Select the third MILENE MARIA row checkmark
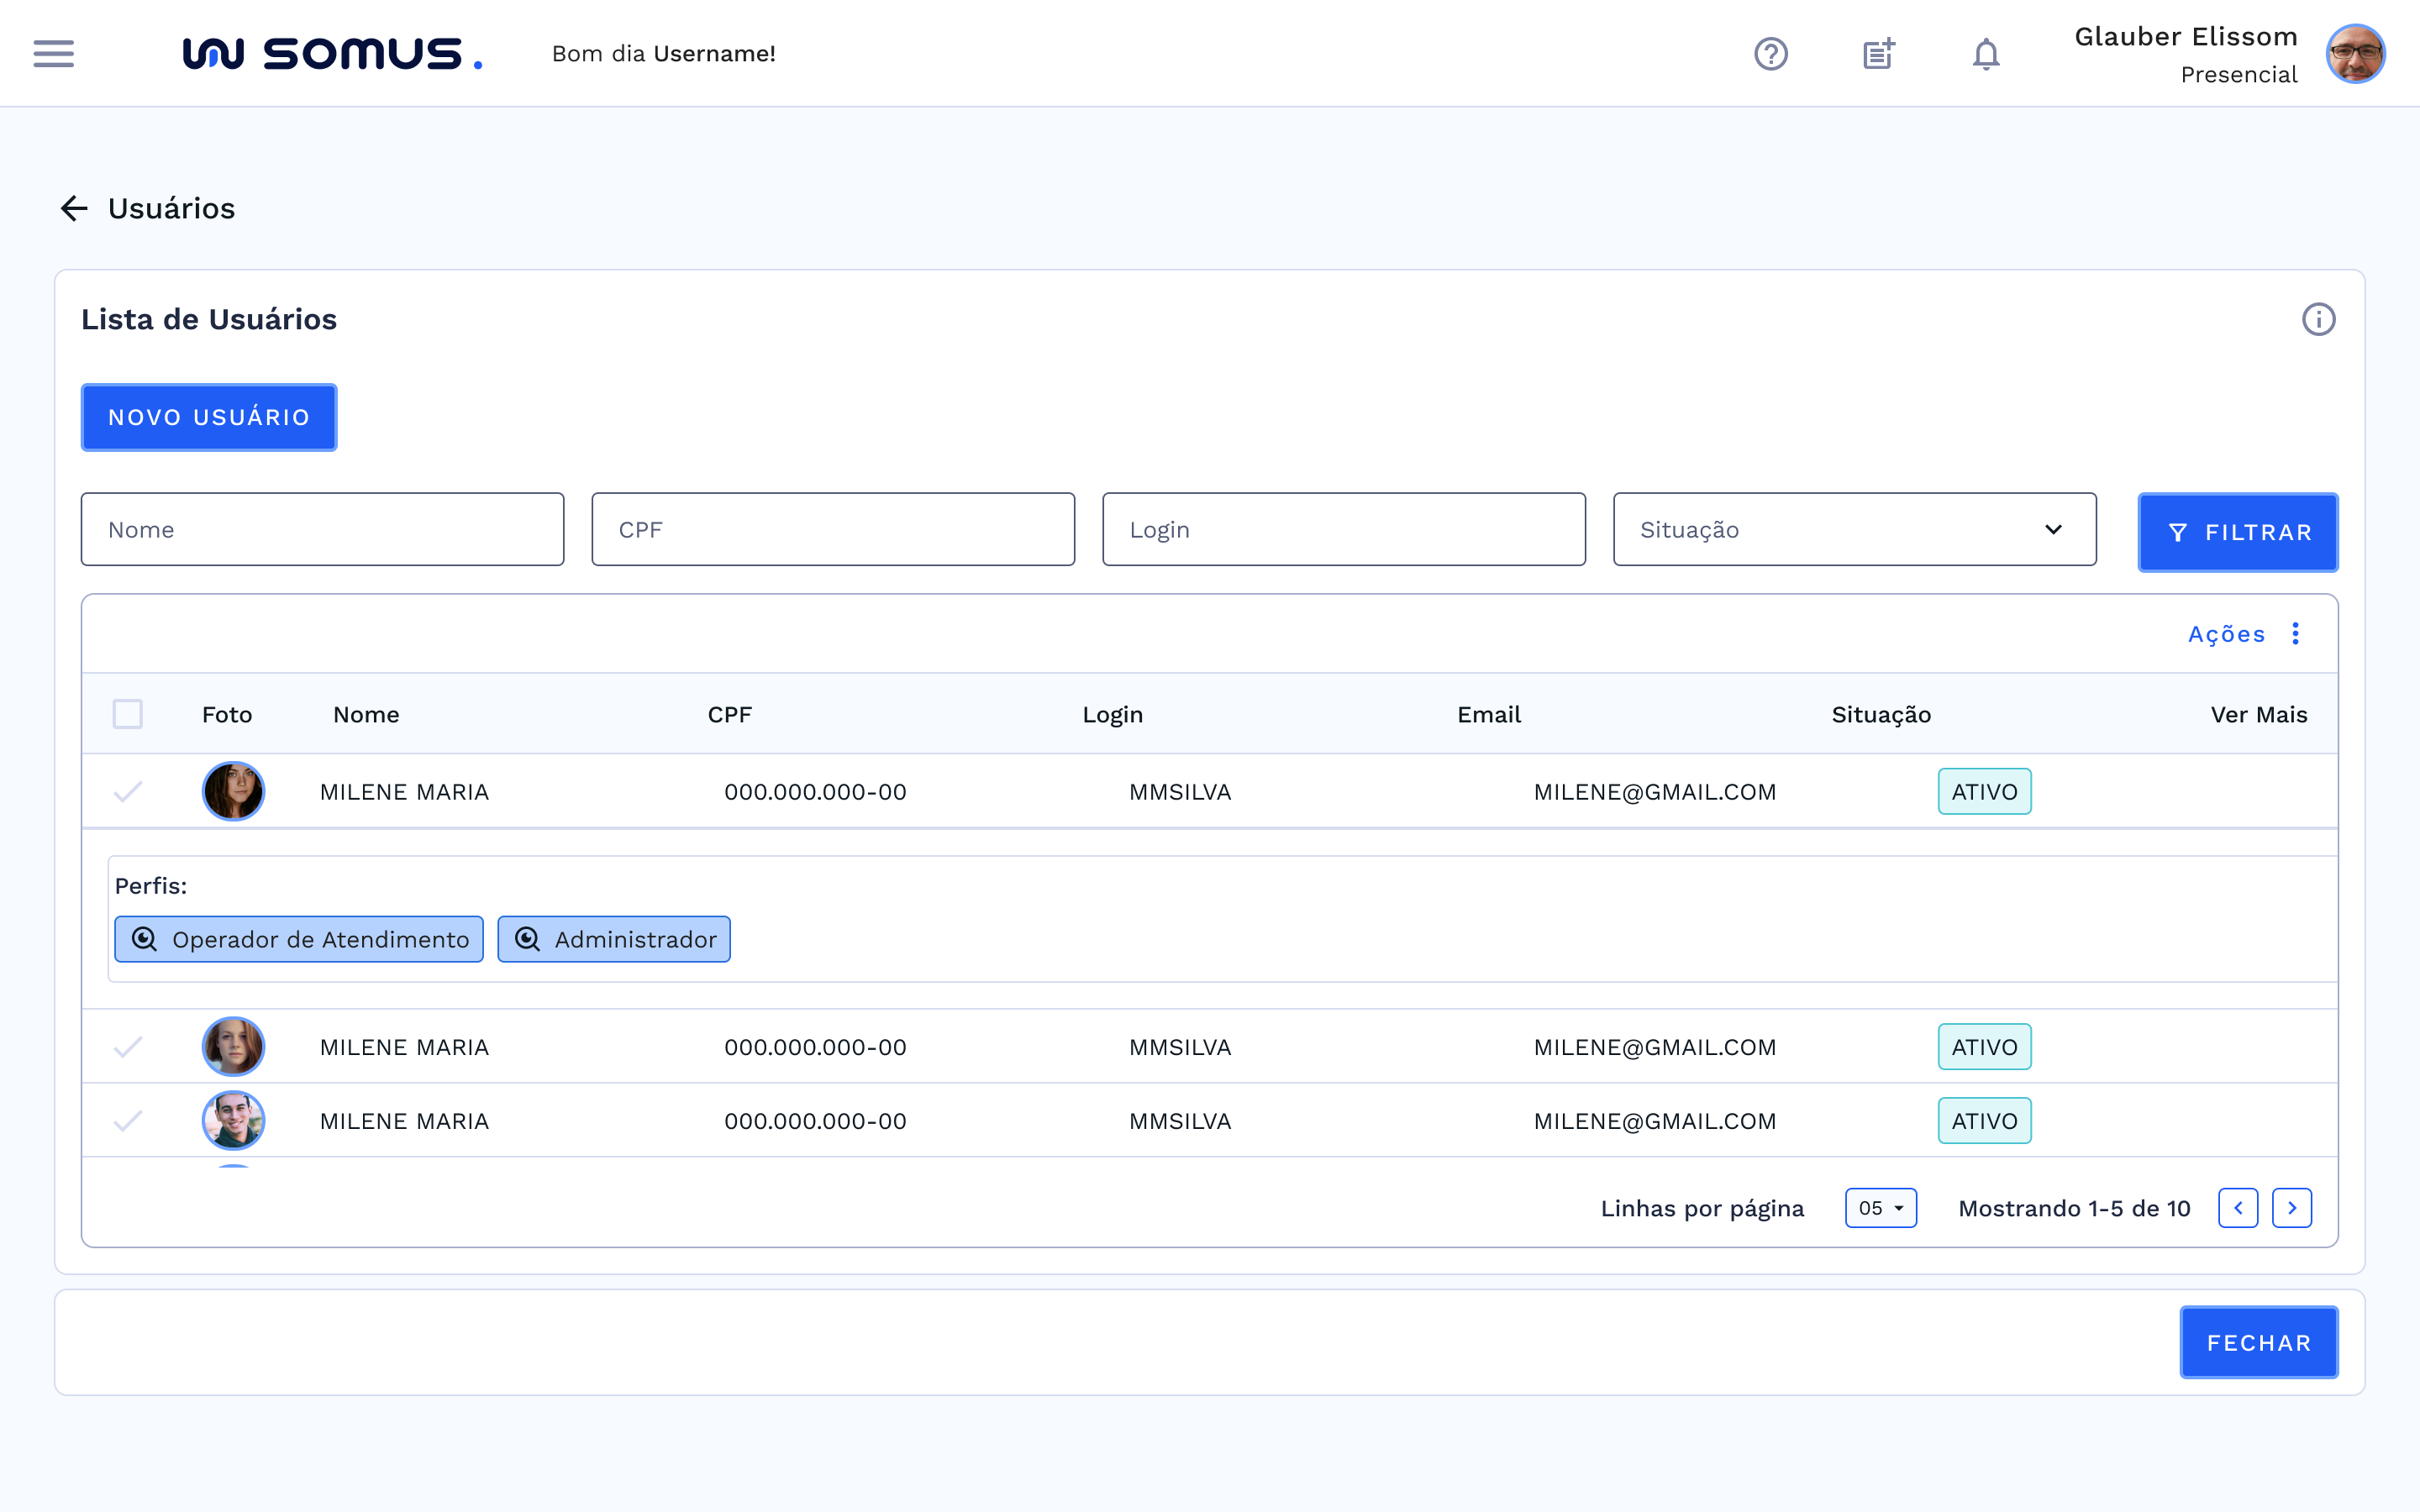 128,1121
